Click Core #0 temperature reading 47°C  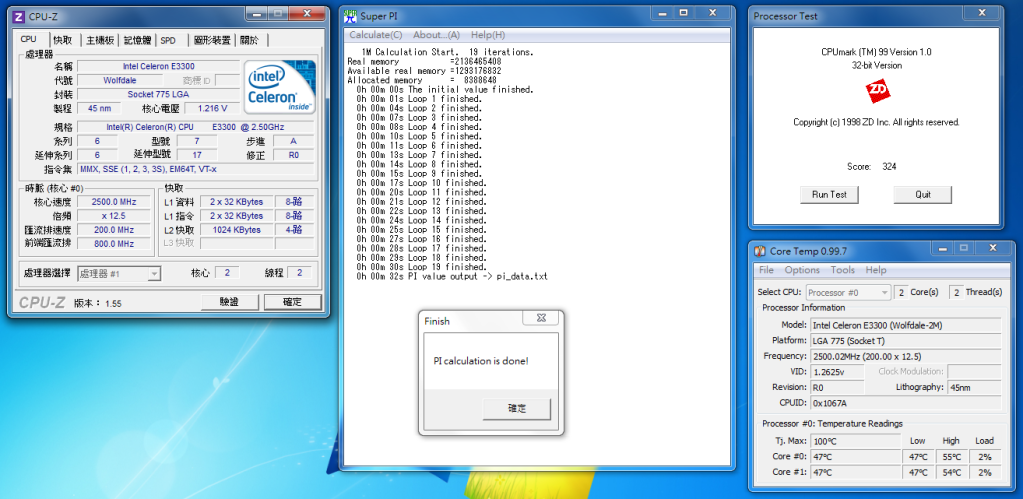click(855, 456)
